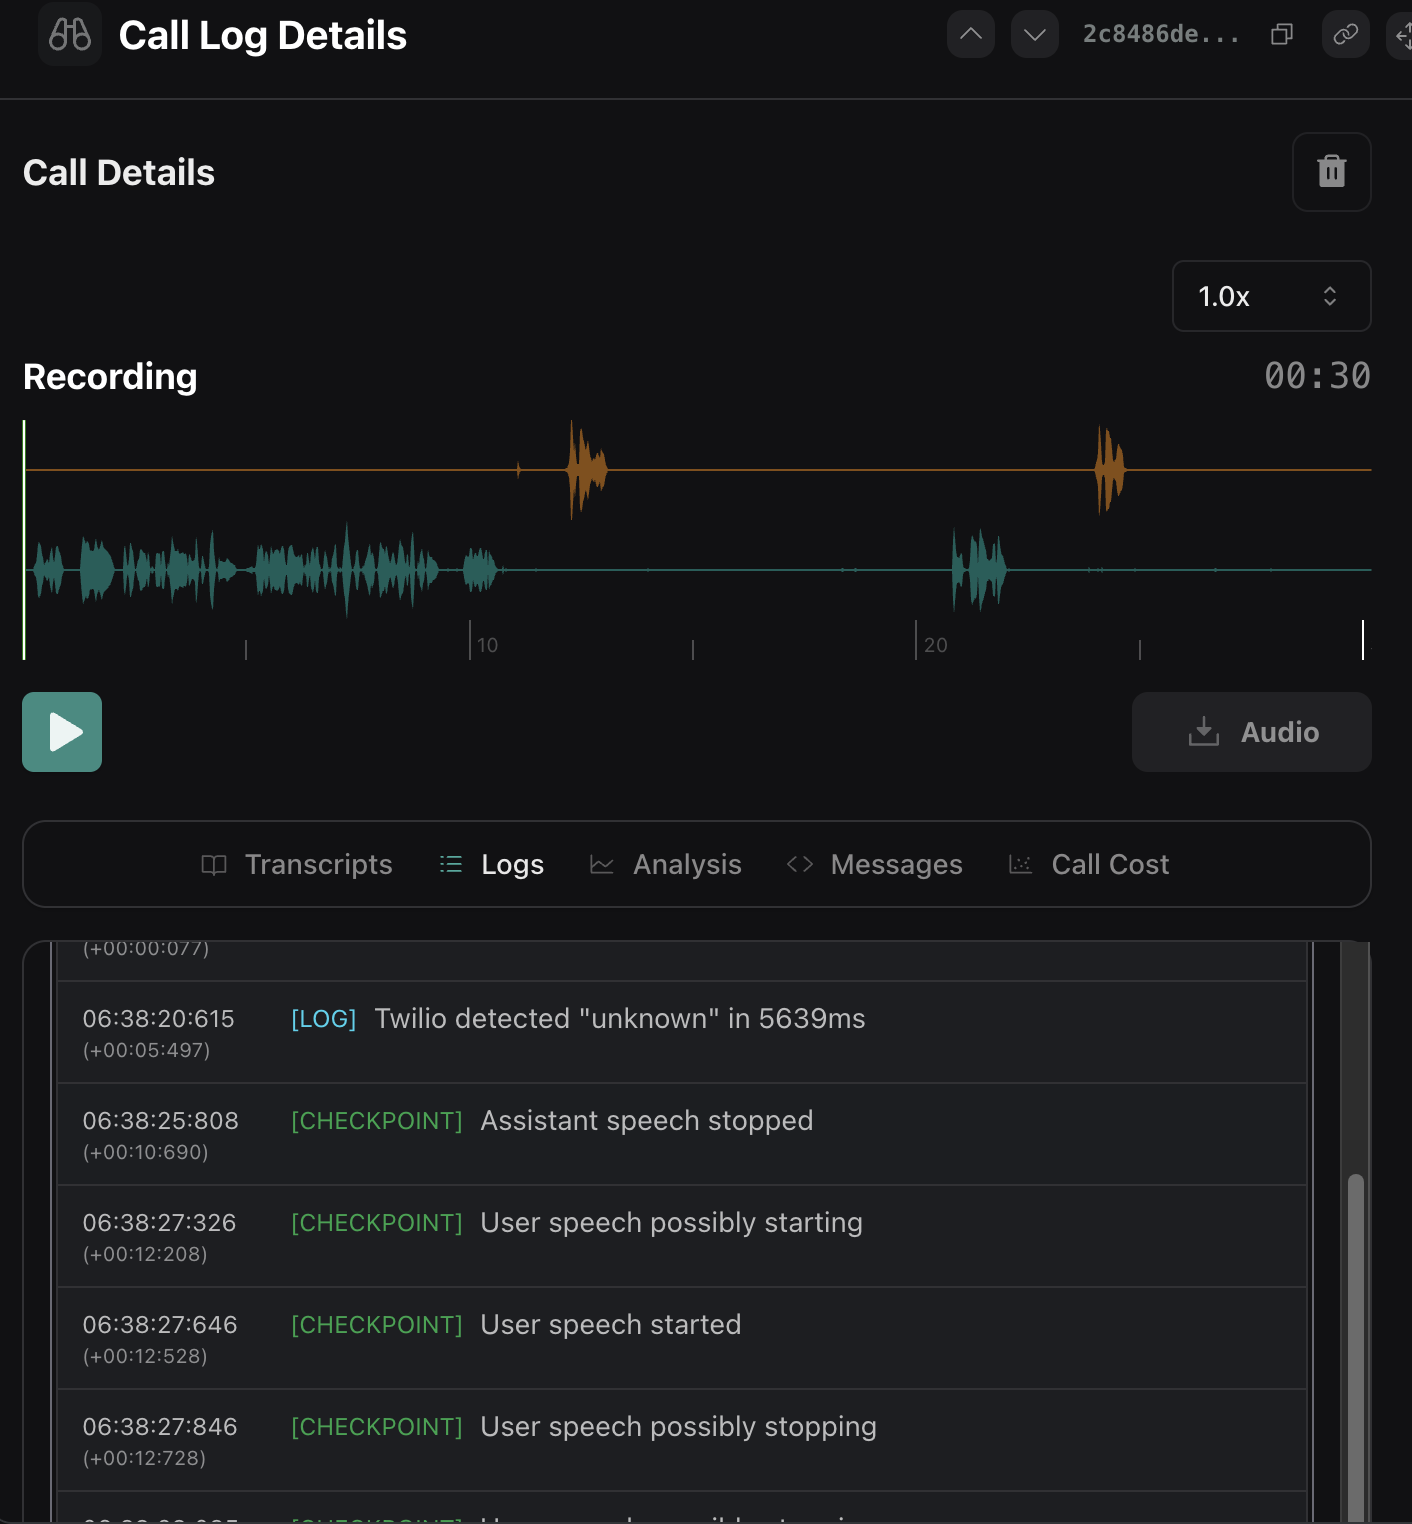Open the Analysis tab
Image resolution: width=1412 pixels, height=1524 pixels.
pos(666,864)
